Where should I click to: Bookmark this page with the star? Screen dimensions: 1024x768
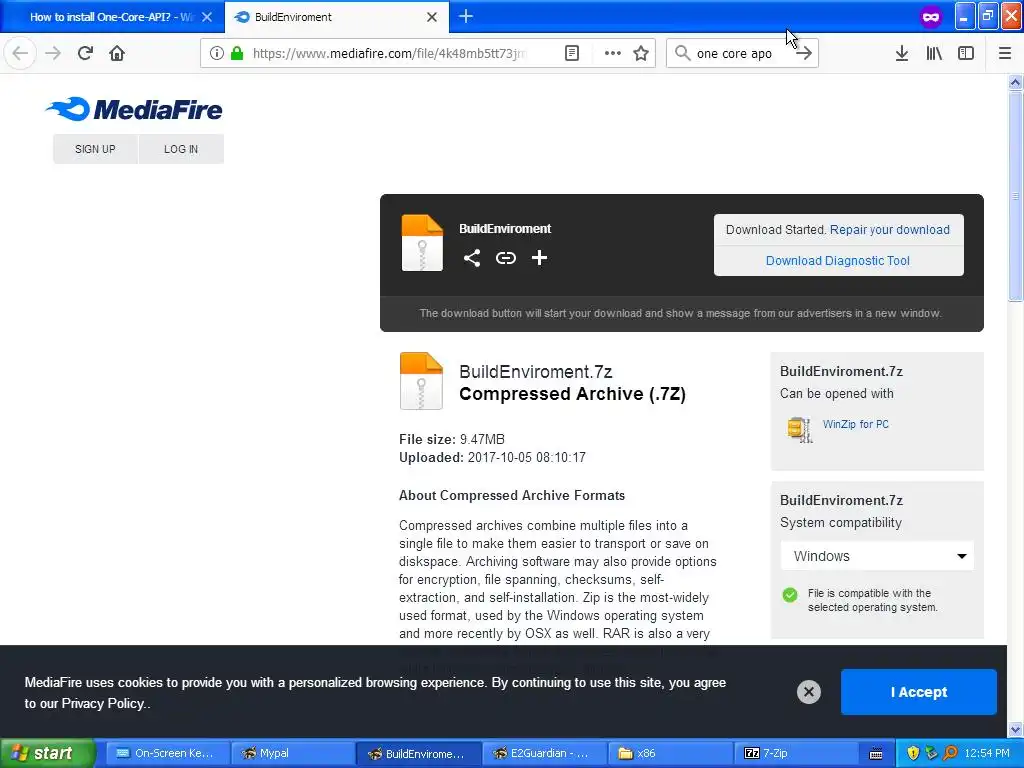[x=641, y=53]
